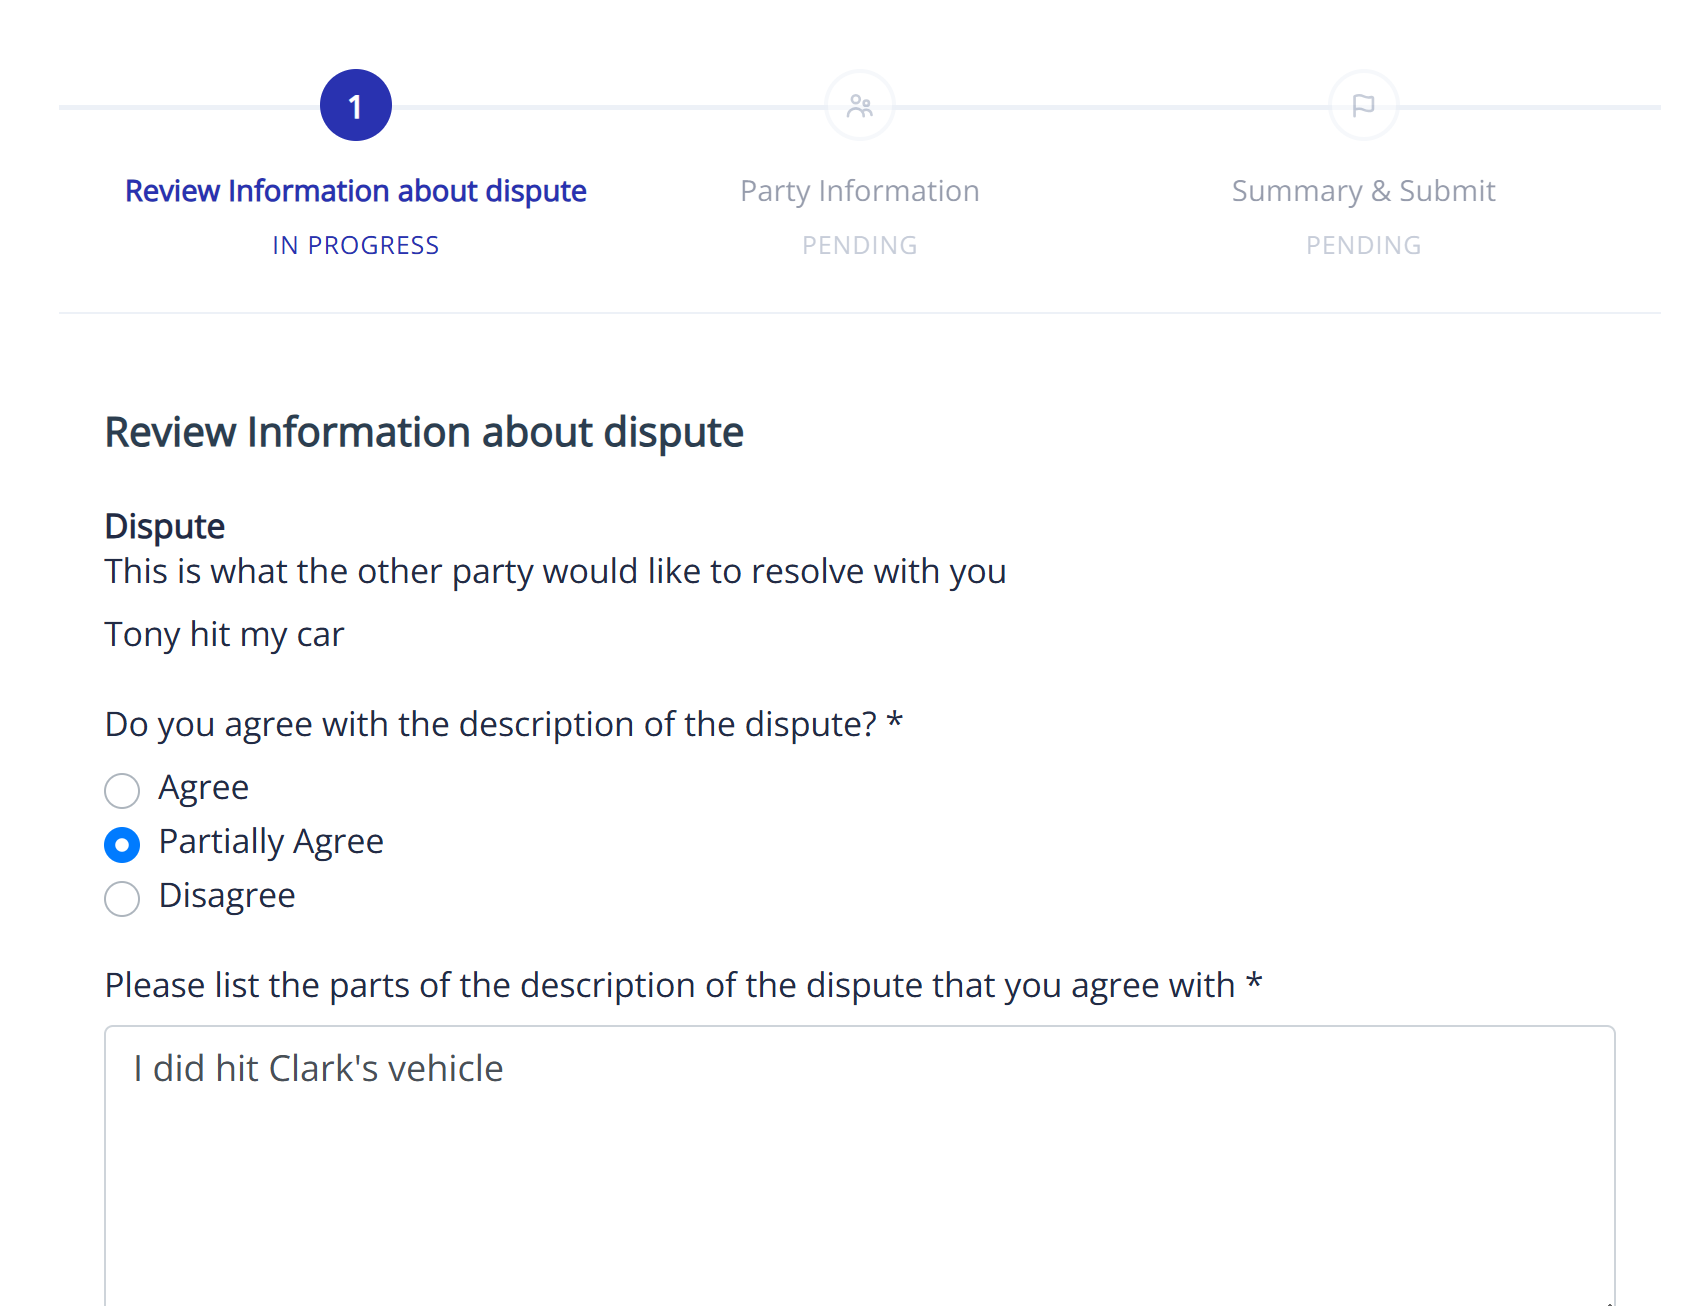Click PENDING status under Party Information
1707x1306 pixels.
tap(859, 245)
